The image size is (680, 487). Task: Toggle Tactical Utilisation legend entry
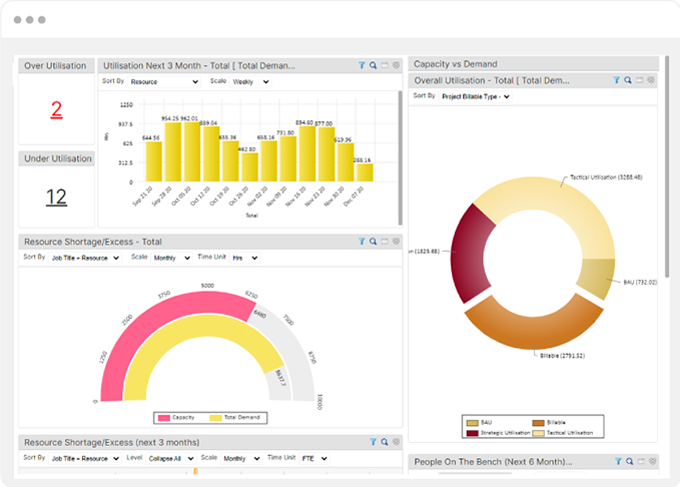point(562,433)
